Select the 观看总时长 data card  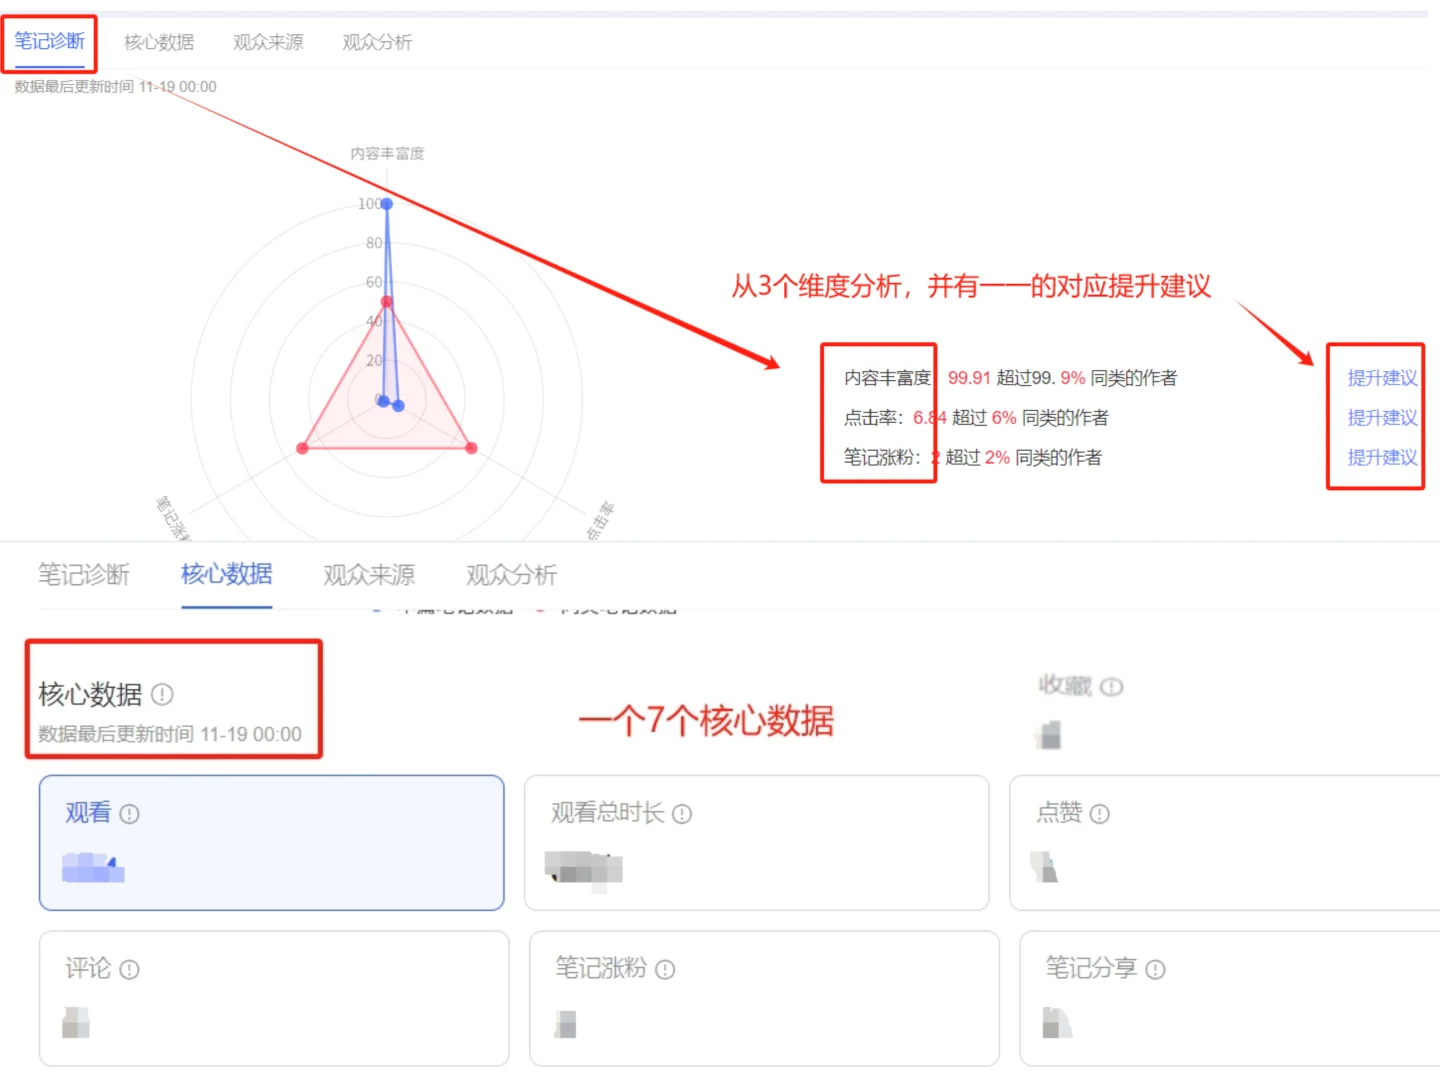click(757, 843)
